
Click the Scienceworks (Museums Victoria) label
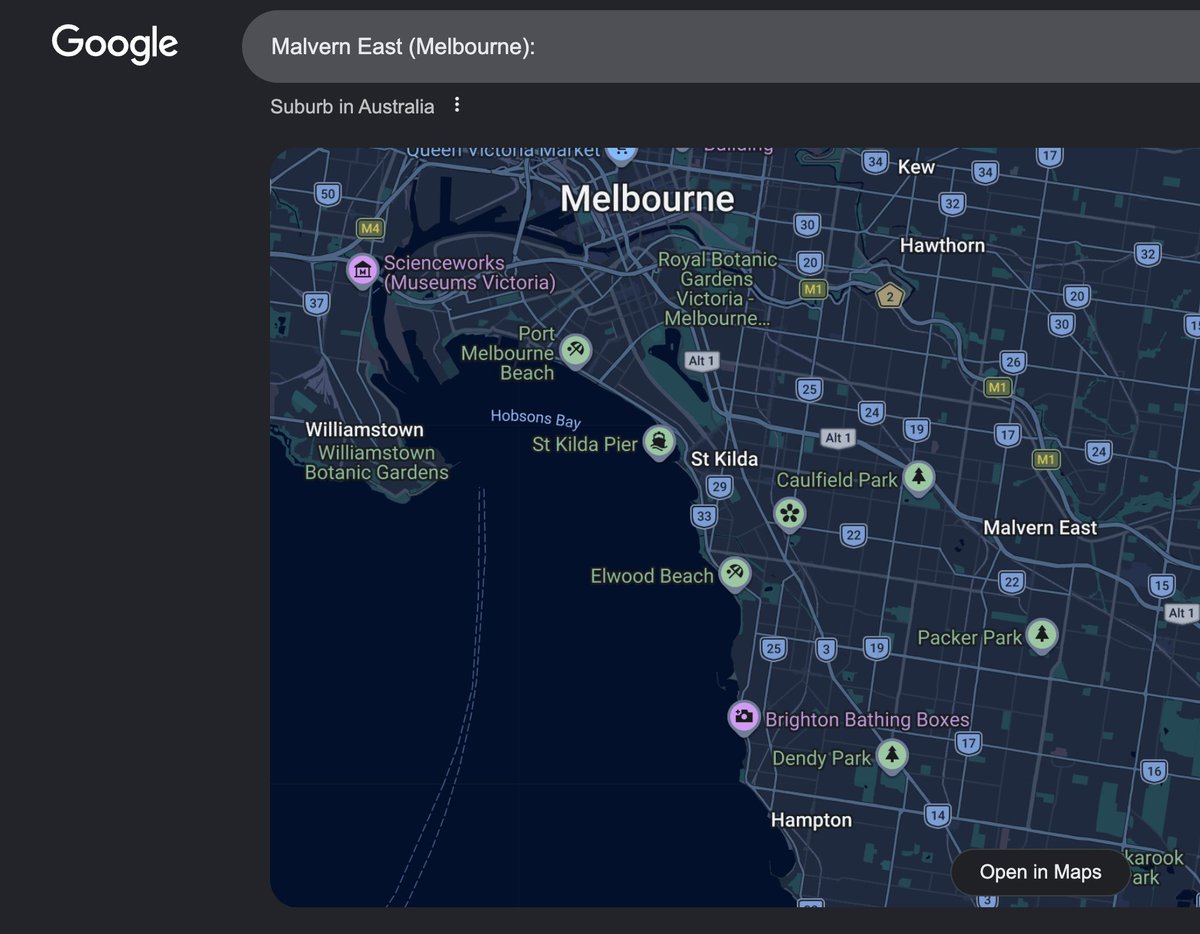[469, 272]
